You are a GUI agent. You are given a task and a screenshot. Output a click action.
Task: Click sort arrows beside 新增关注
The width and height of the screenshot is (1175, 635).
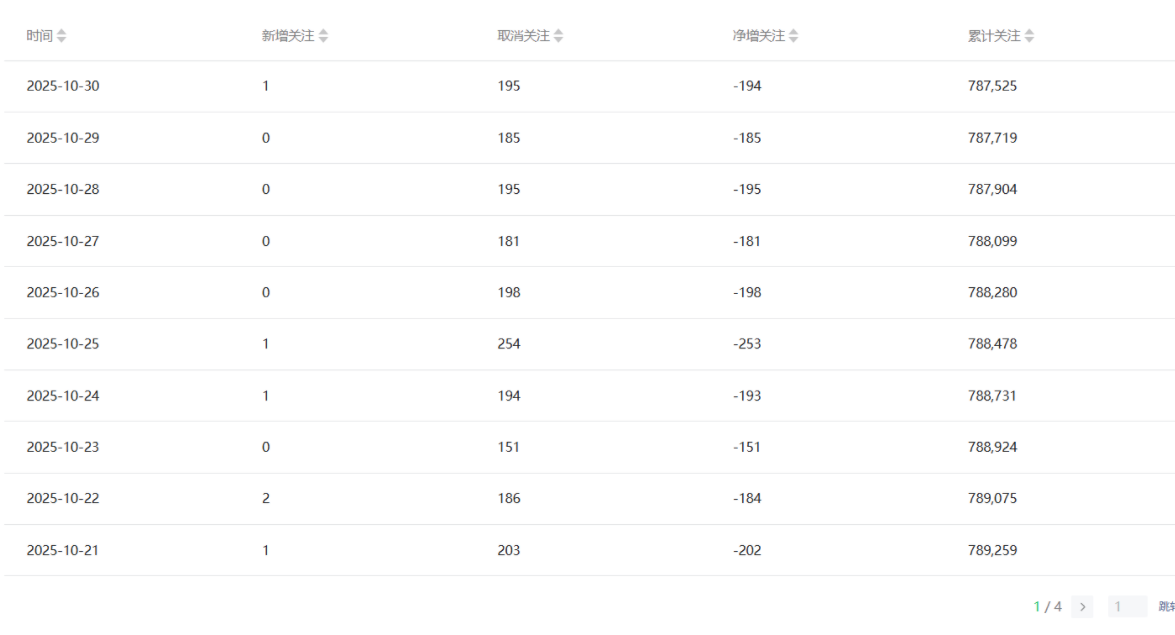pos(323,36)
